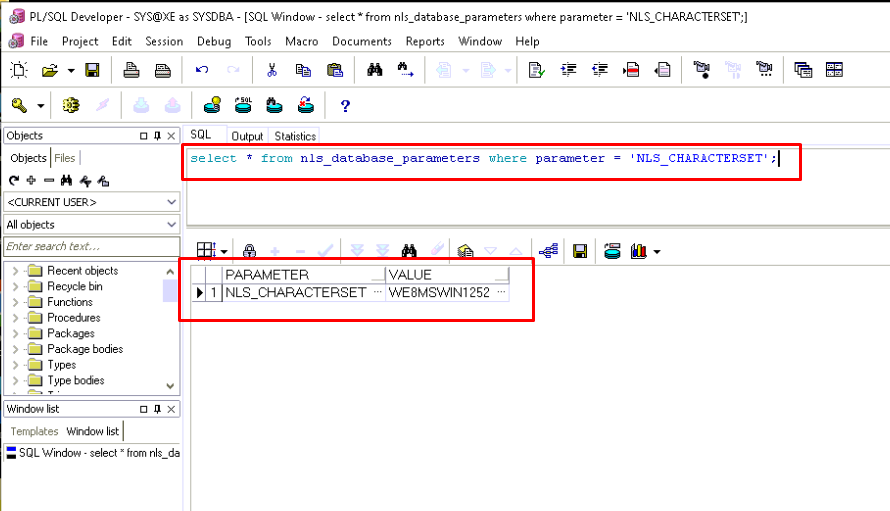The width and height of the screenshot is (890, 511).
Task: Select the SQL Window entry in Window list
Action: [x=93, y=453]
